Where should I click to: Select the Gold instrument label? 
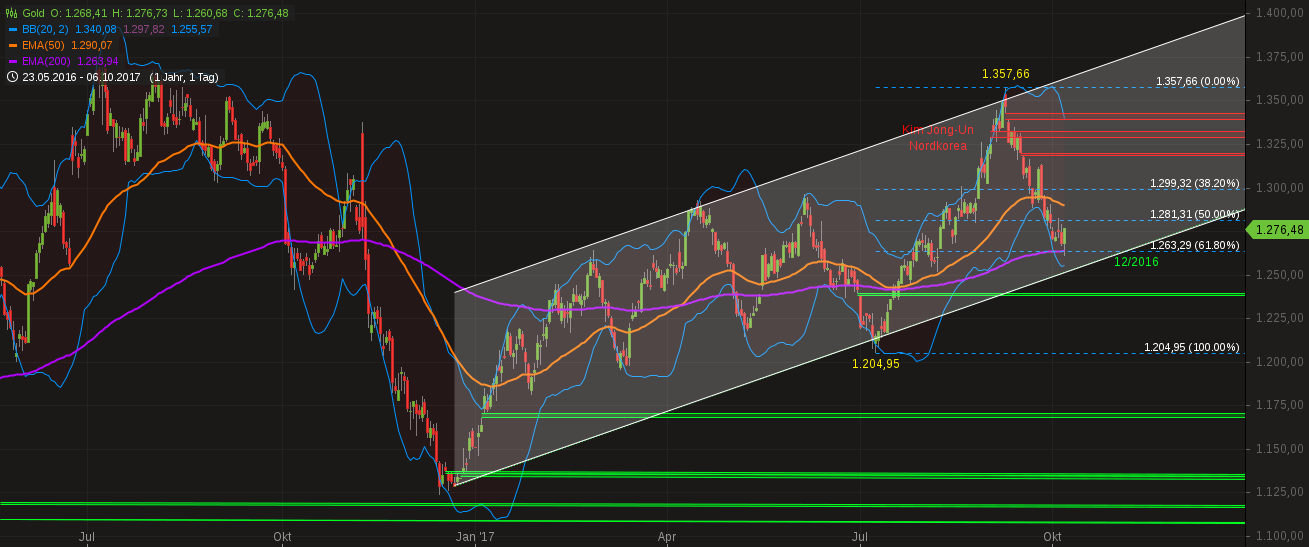[x=34, y=13]
